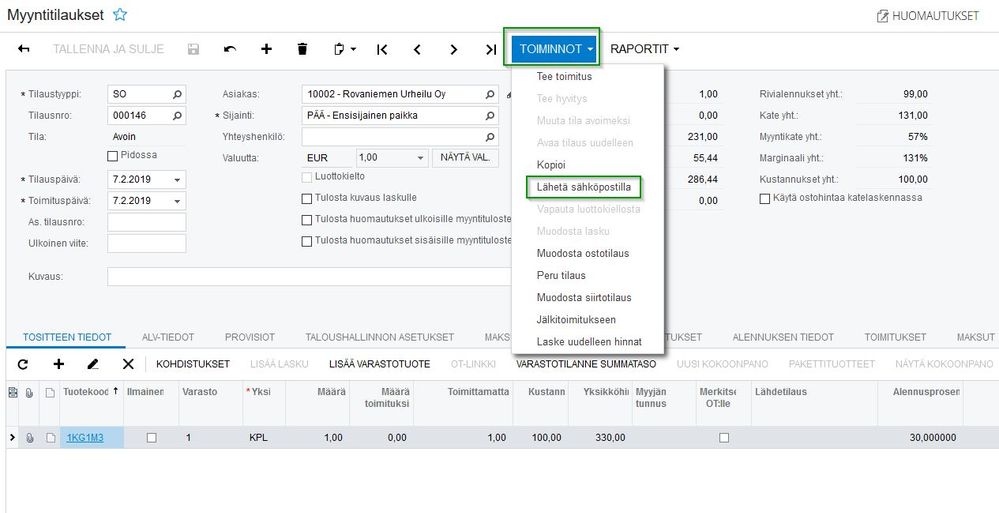Open Toimituspäivä date picker
Viewport: 999px width, 513px height.
[178, 201]
